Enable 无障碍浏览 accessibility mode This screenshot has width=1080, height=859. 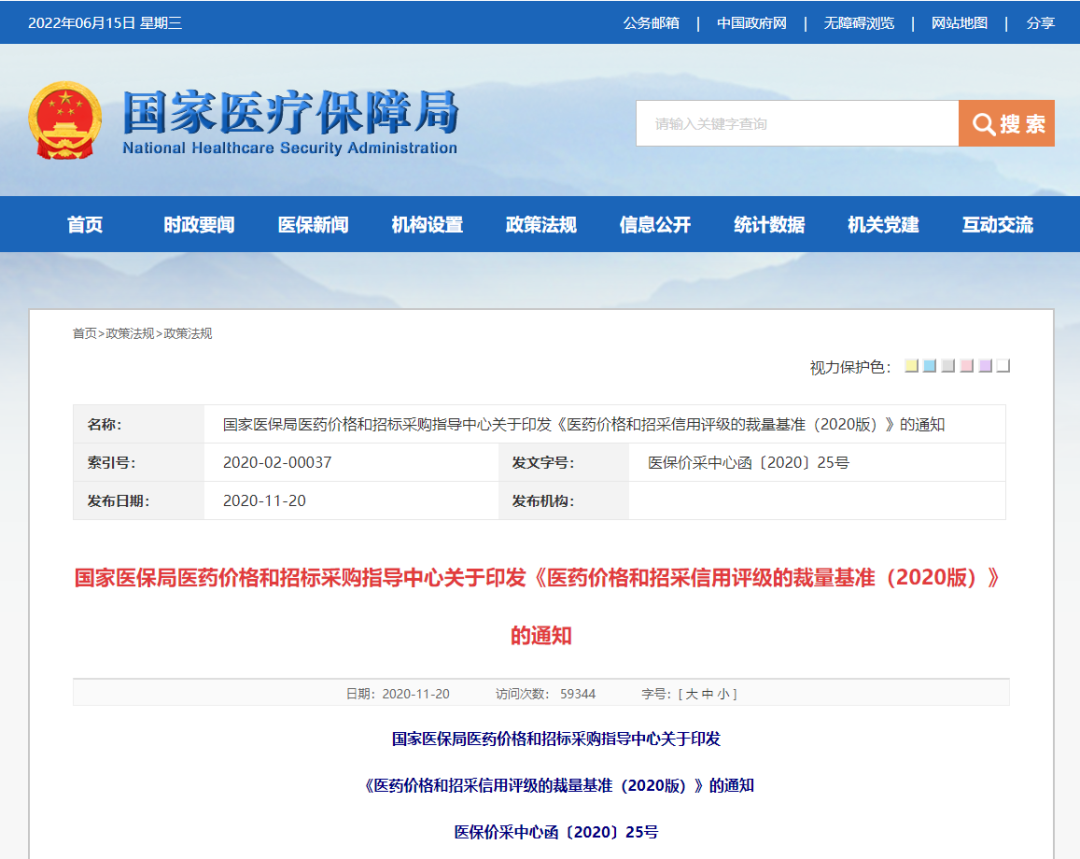tap(859, 23)
